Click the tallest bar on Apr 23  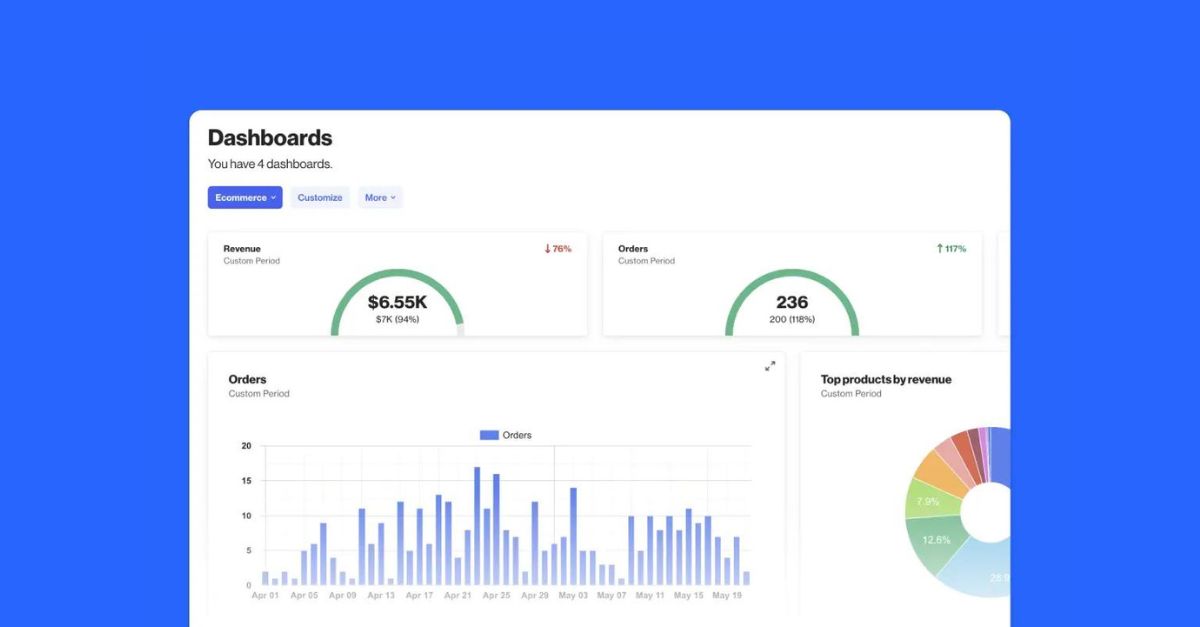478,520
